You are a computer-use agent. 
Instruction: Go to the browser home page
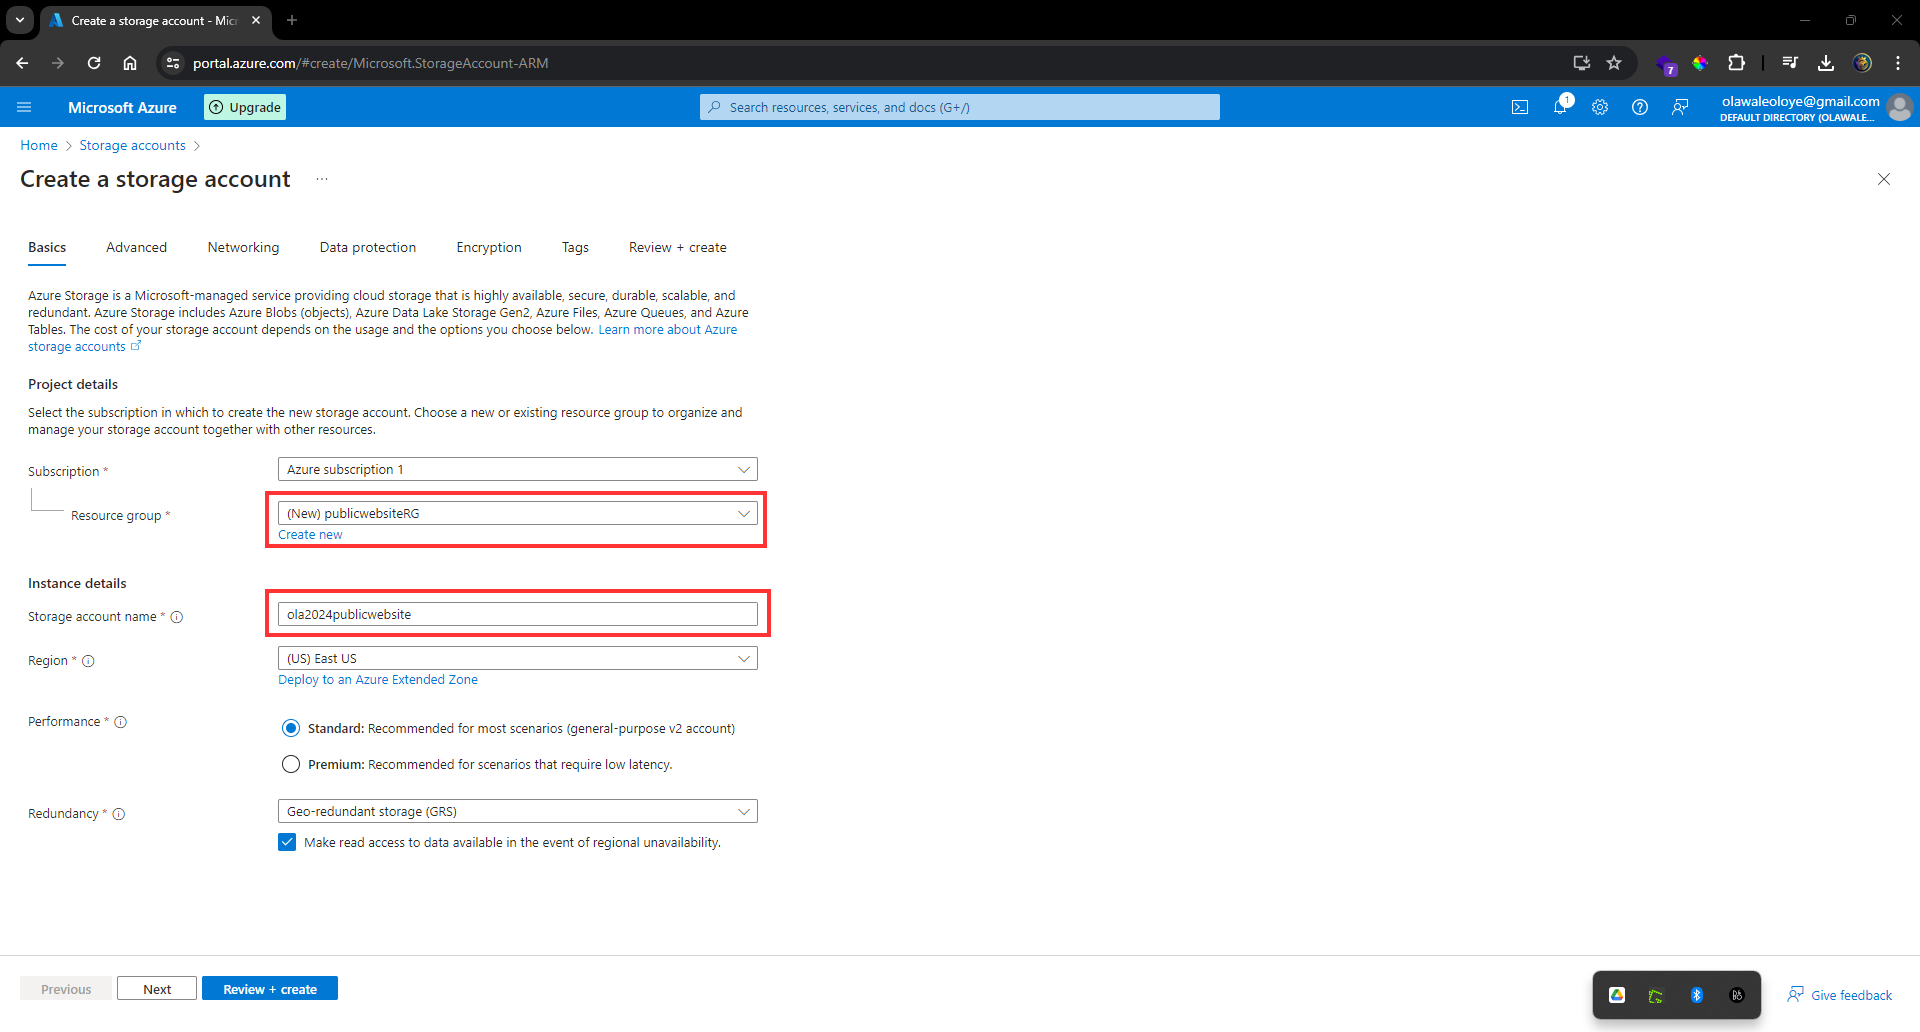(130, 63)
